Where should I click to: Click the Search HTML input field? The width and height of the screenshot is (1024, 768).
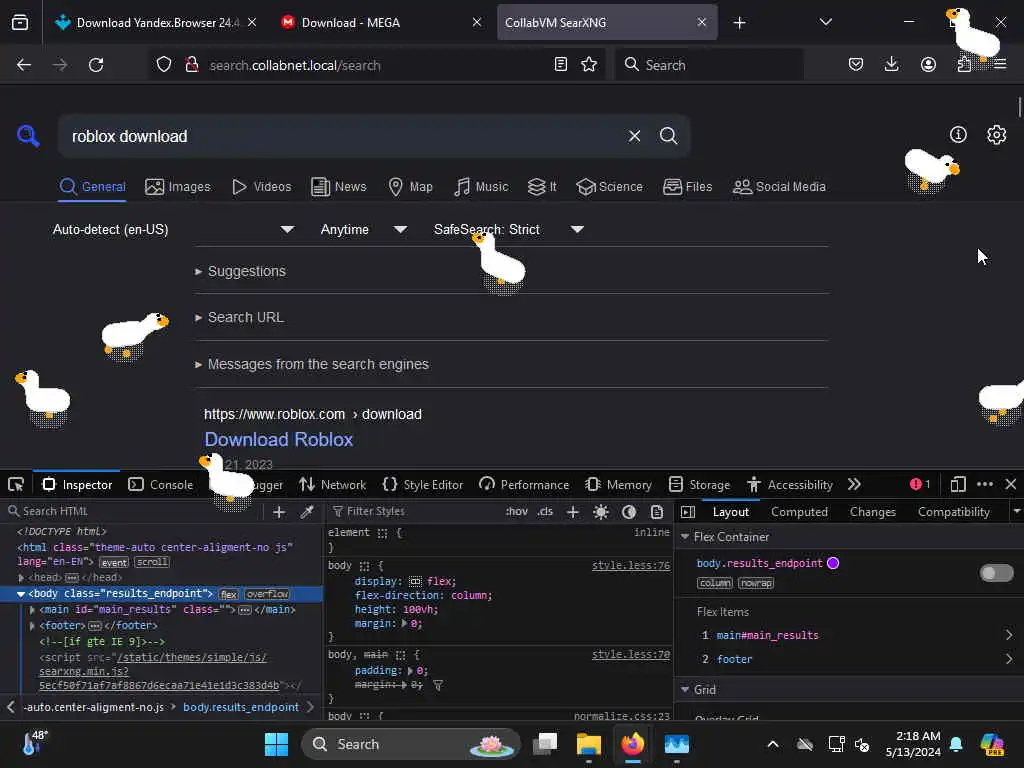pyautogui.click(x=134, y=511)
